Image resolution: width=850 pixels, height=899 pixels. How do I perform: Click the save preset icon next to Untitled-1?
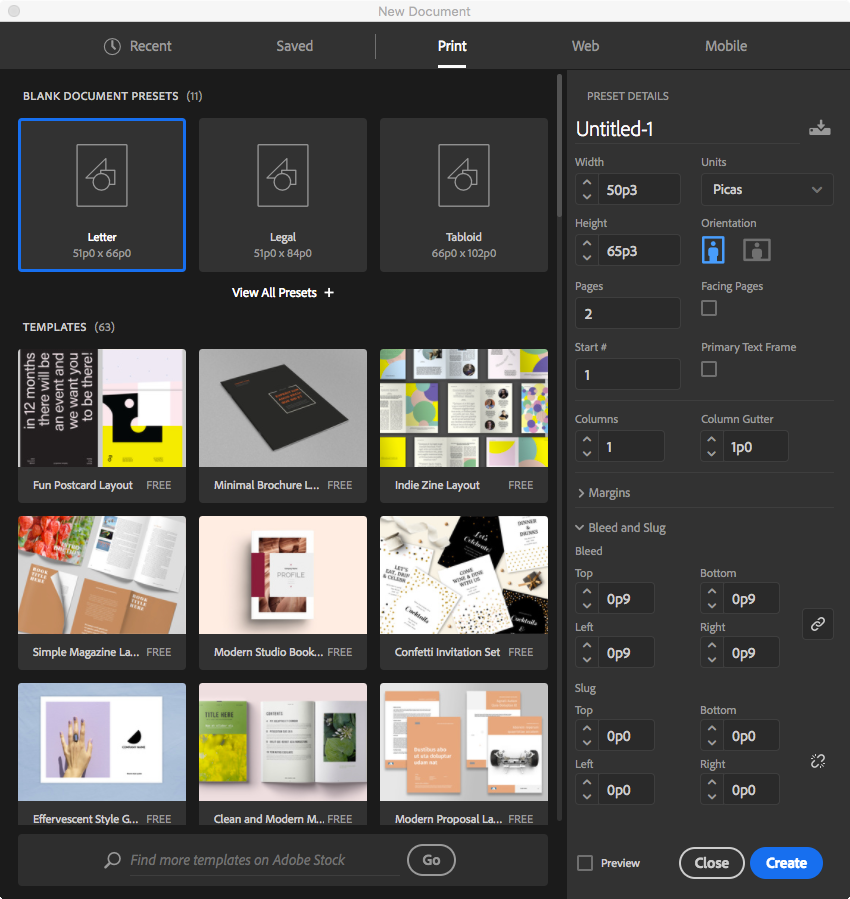(819, 128)
